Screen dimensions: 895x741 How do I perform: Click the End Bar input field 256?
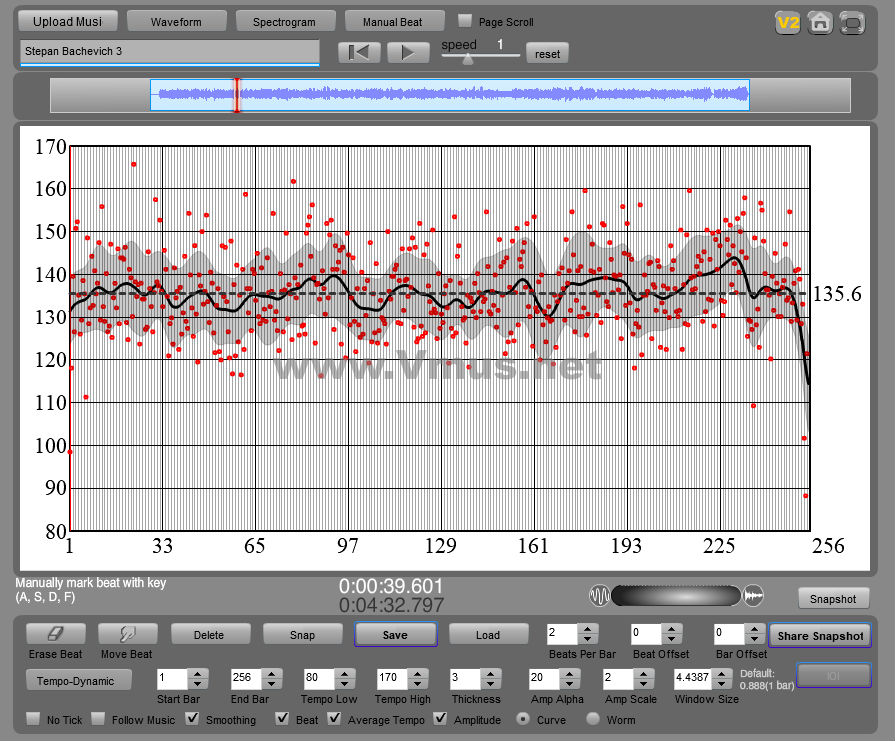246,678
